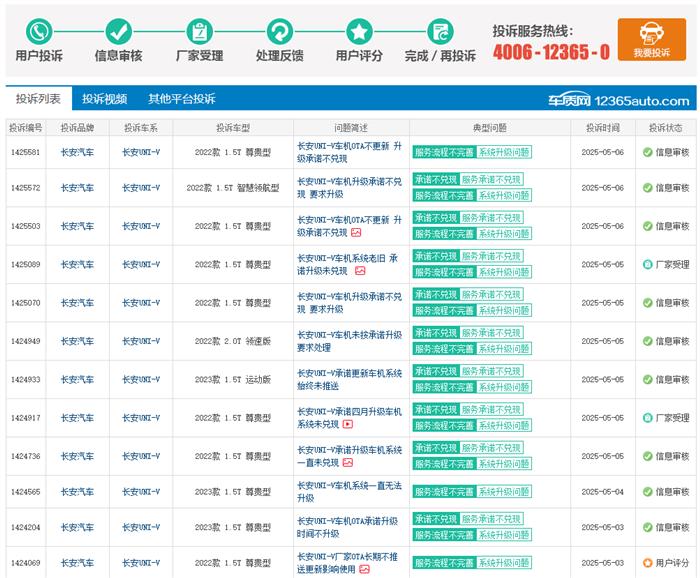Click complaint number 1424933

tap(25, 379)
